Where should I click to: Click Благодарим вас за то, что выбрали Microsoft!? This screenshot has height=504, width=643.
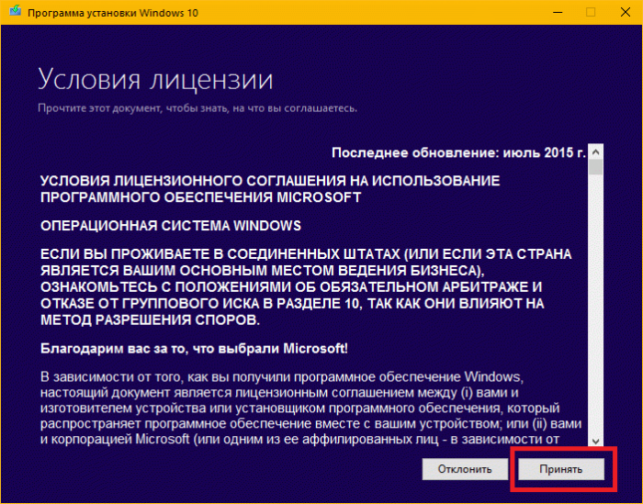[x=194, y=349]
